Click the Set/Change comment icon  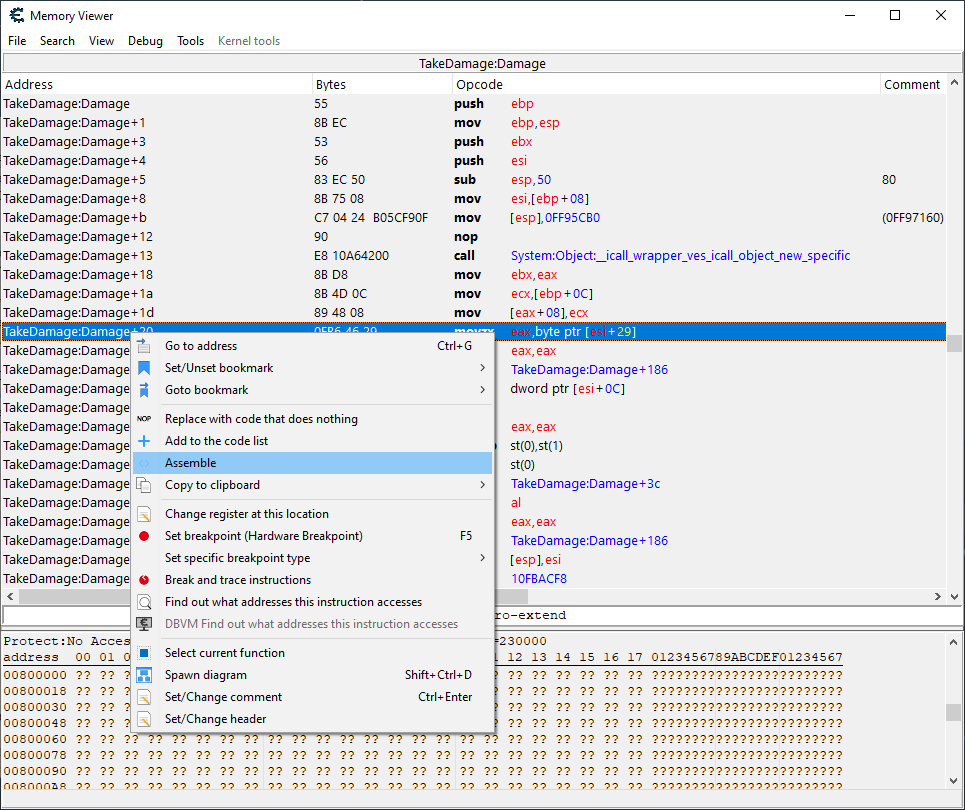(144, 697)
